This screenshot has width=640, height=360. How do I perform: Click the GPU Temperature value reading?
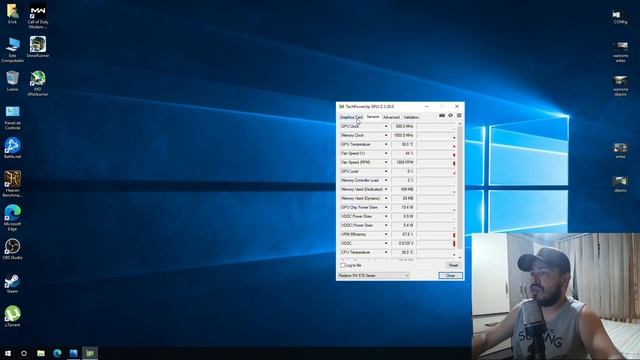[x=403, y=144]
